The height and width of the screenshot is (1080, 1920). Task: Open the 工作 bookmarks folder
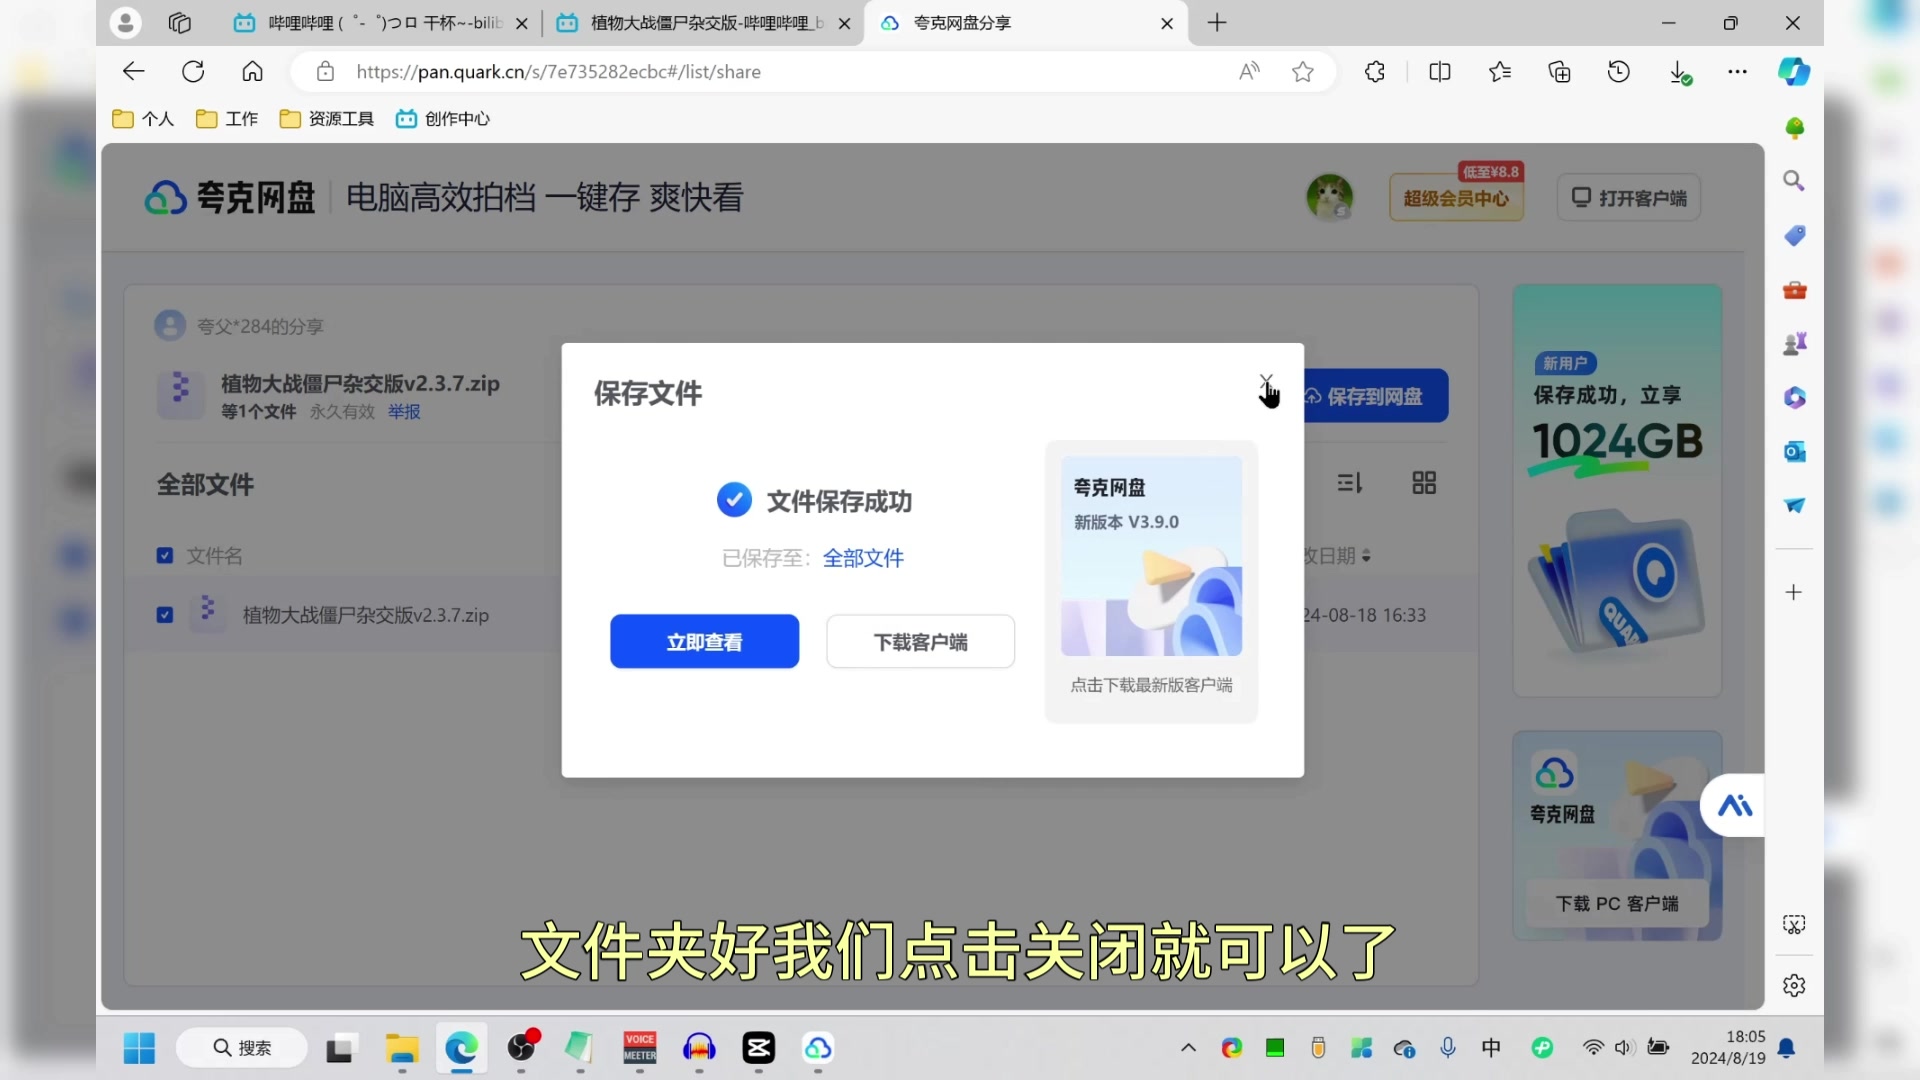point(227,119)
